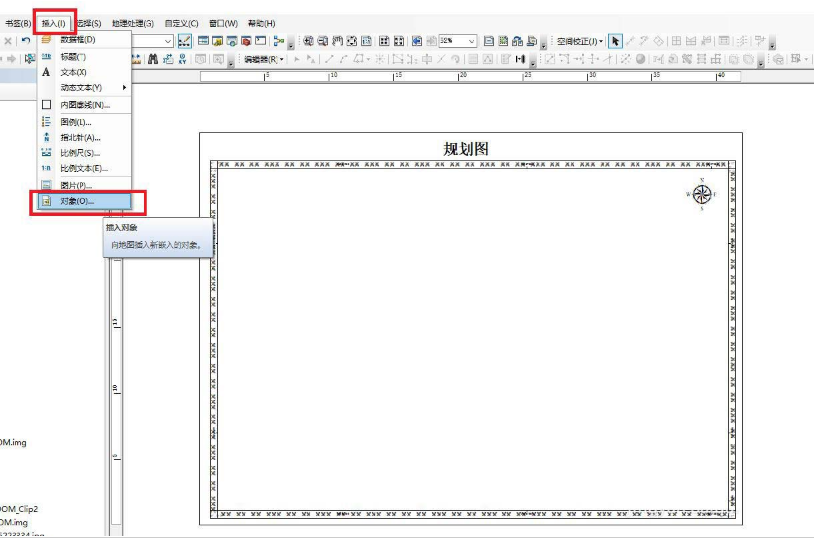Click layout zoom whole page icon
This screenshot has height=540, width=814.
352,41
